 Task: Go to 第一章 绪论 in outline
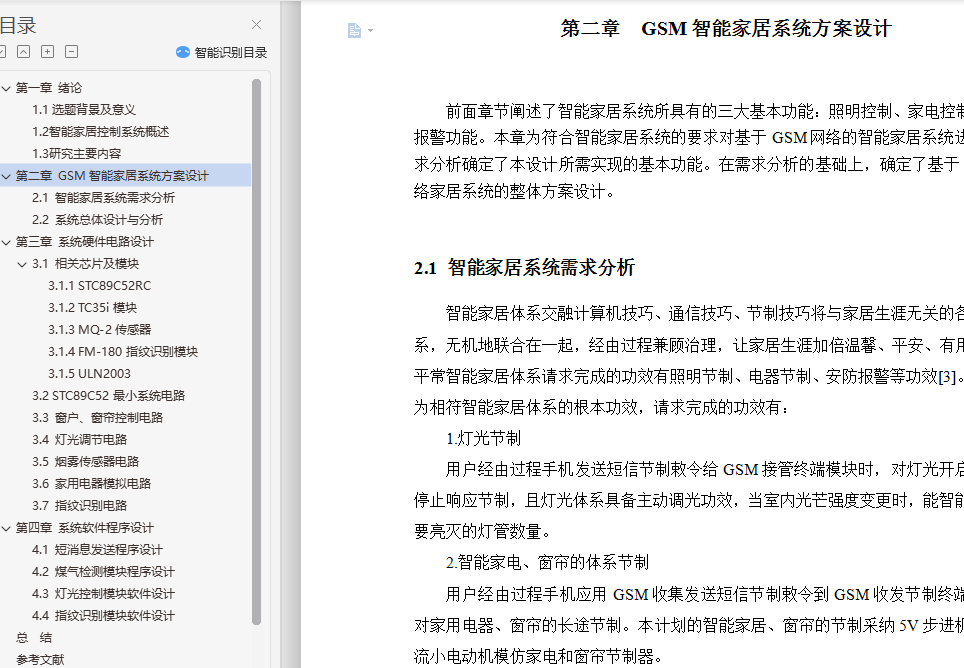tap(49, 88)
